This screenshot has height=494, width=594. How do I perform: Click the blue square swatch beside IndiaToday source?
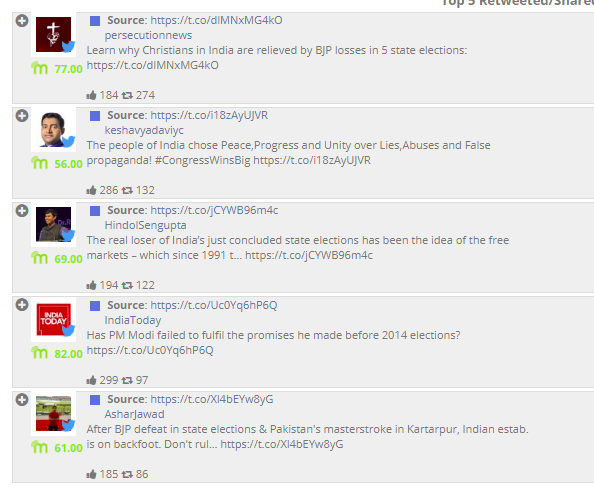[95, 306]
